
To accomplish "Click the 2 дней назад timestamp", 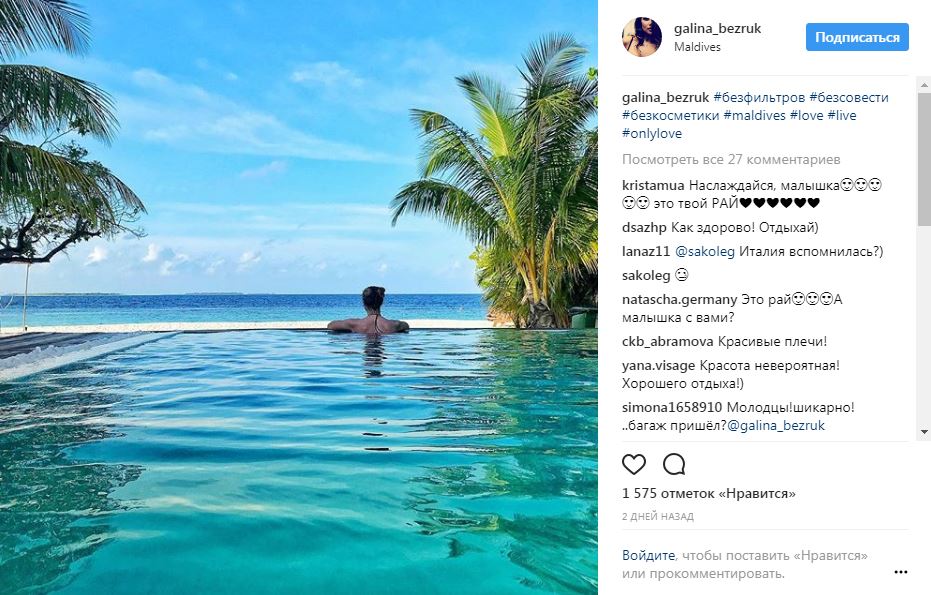I will coord(657,516).
